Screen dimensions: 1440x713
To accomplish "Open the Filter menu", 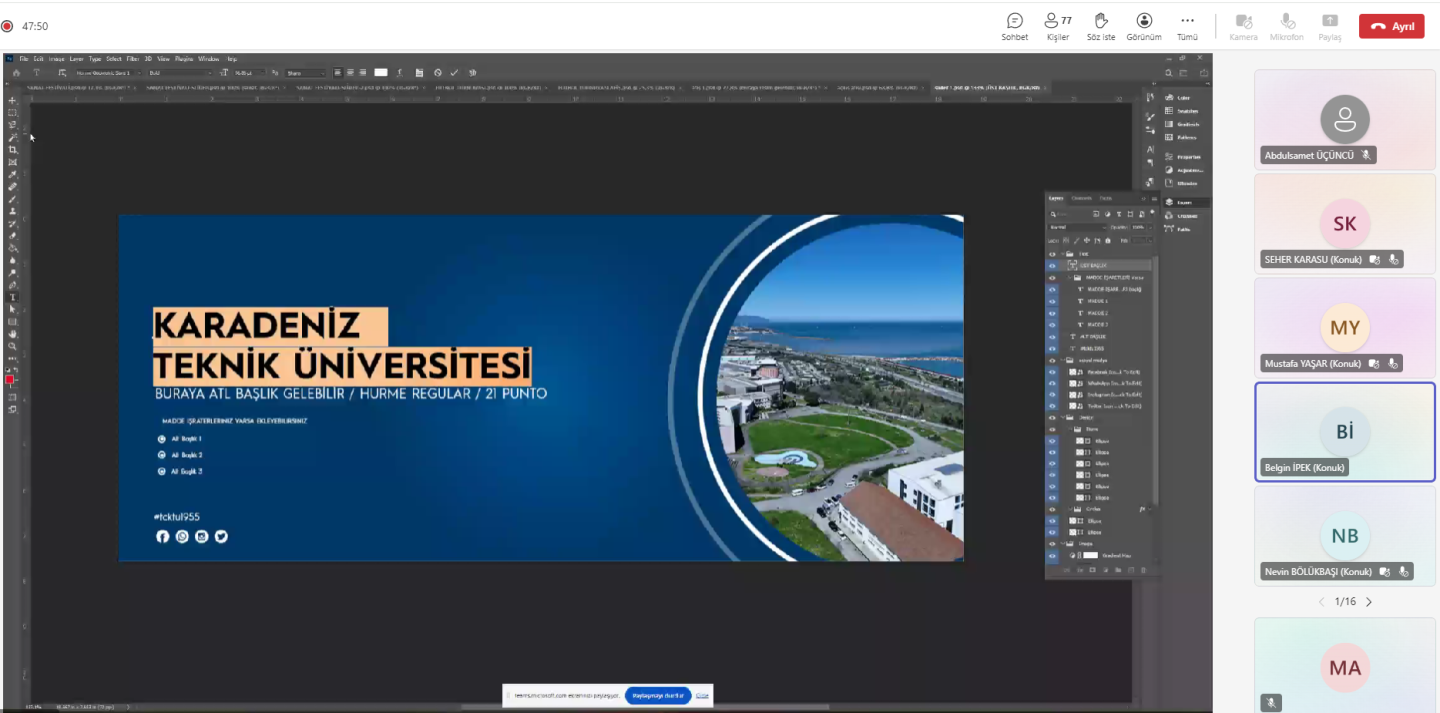I will pos(133,59).
